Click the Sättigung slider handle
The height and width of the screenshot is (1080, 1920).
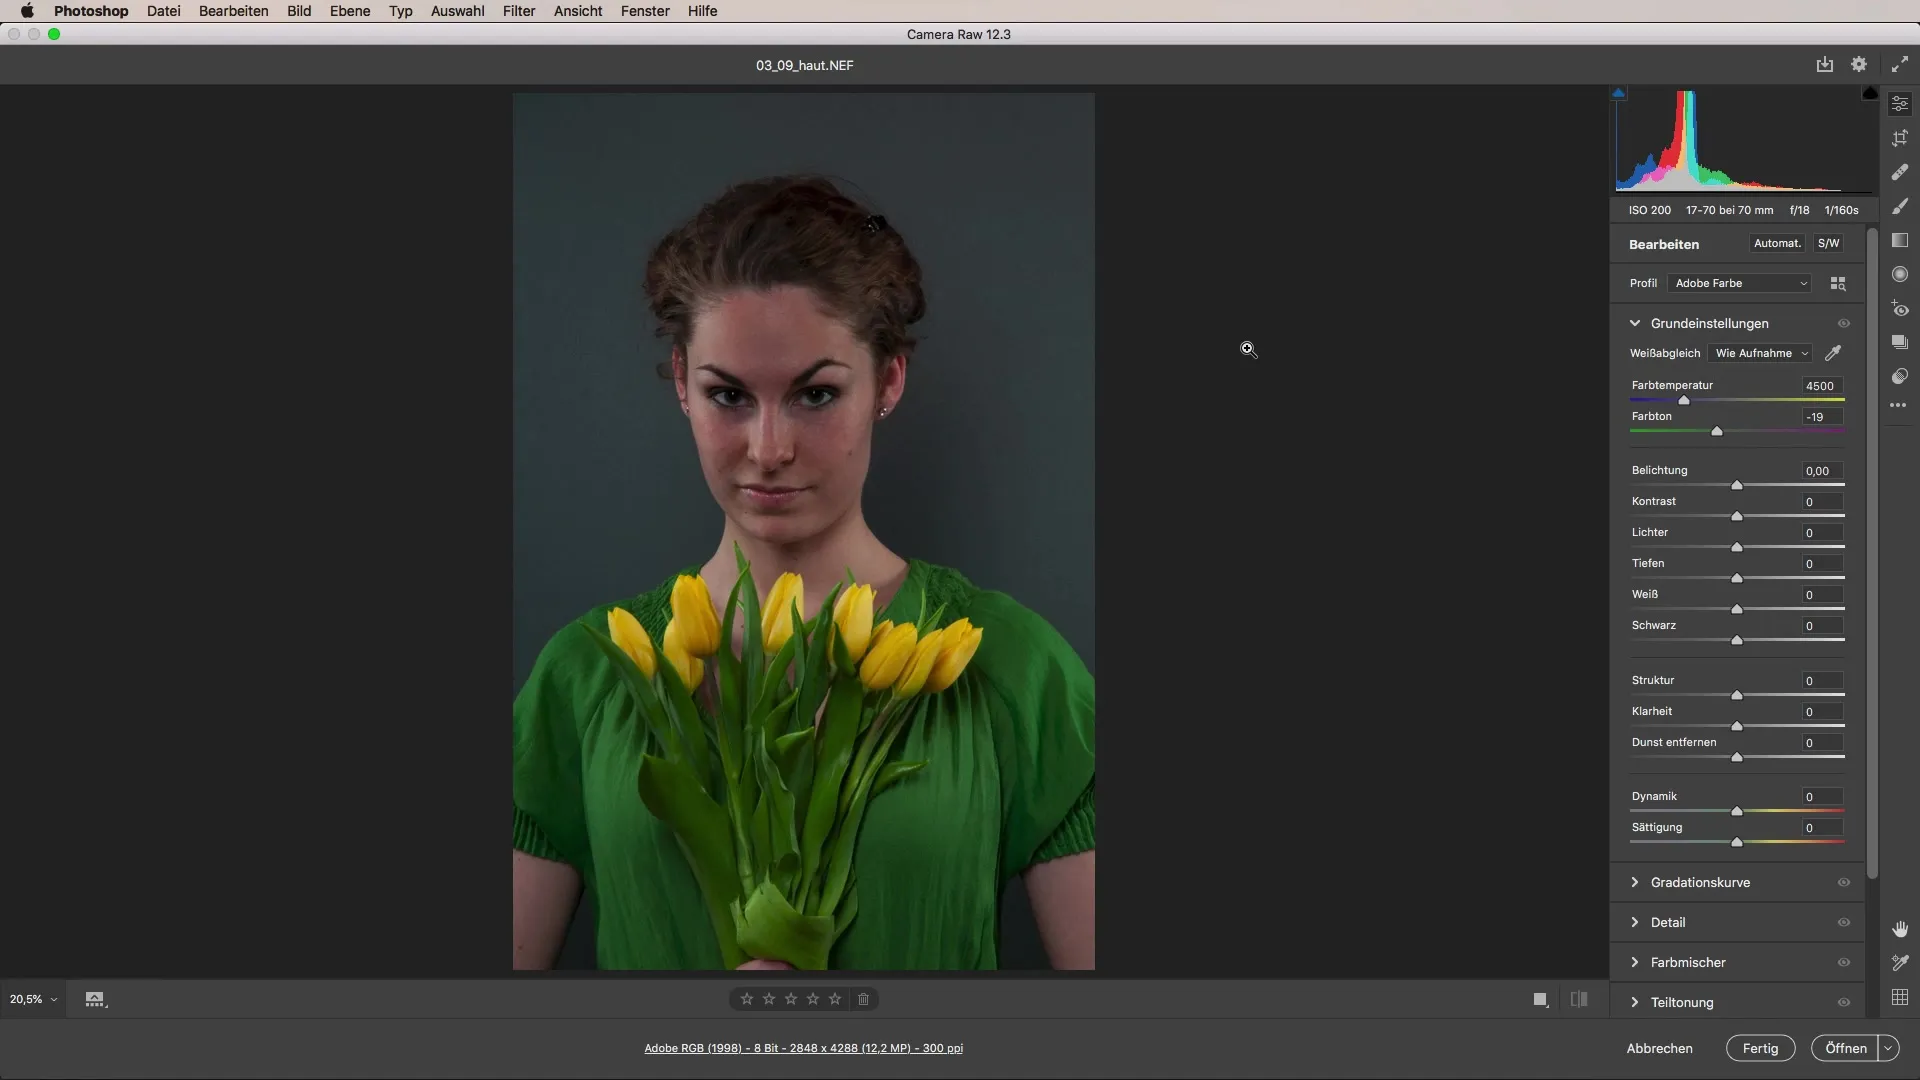pos(1737,842)
